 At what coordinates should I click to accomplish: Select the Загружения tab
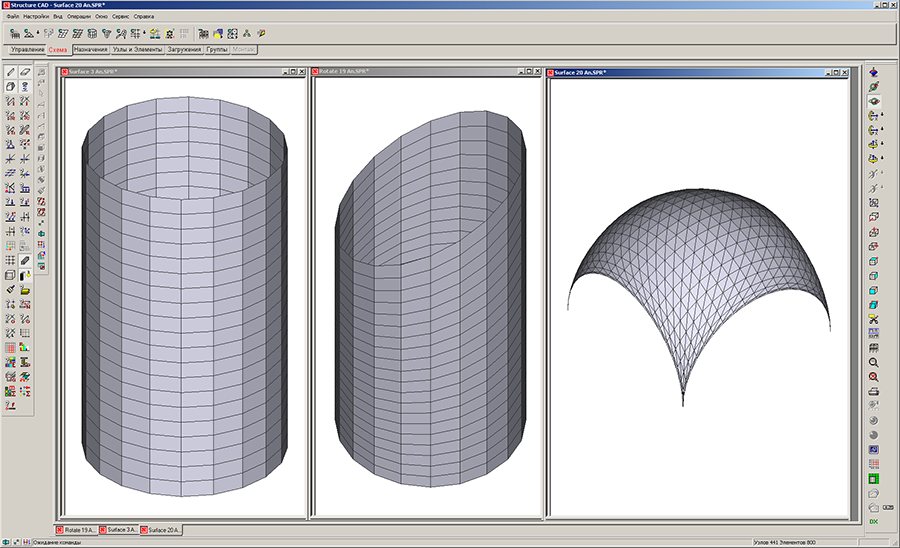[x=184, y=49]
